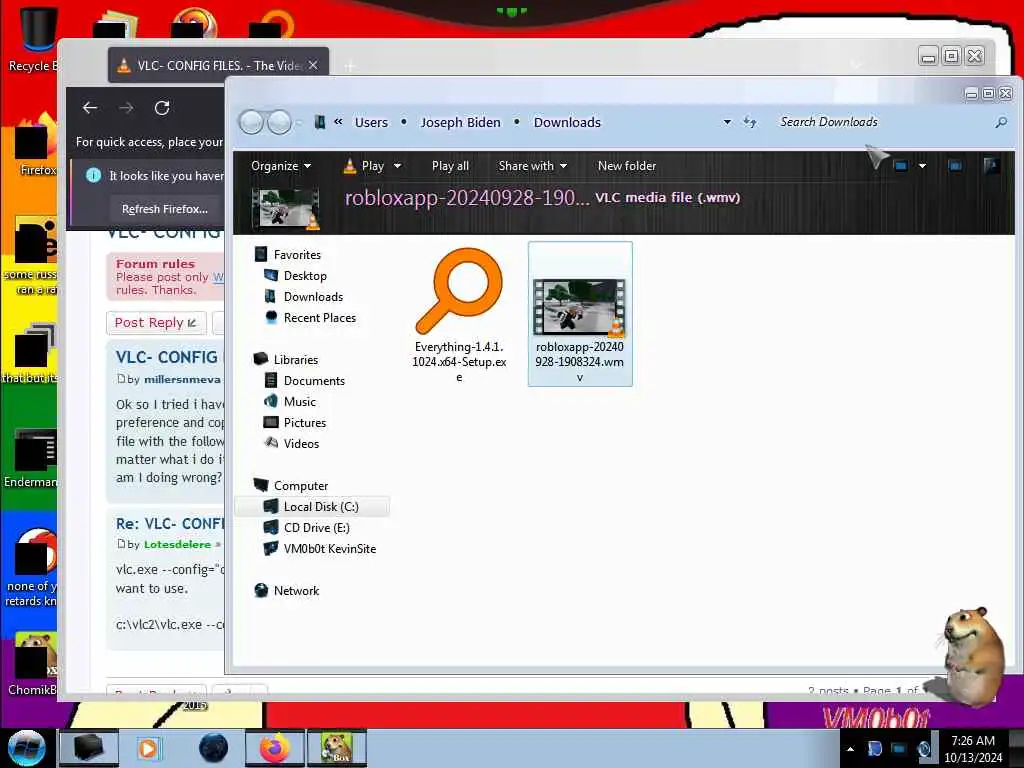Select Computer in the navigation pane
Viewport: 1024px width, 768px height.
pyautogui.click(x=300, y=486)
